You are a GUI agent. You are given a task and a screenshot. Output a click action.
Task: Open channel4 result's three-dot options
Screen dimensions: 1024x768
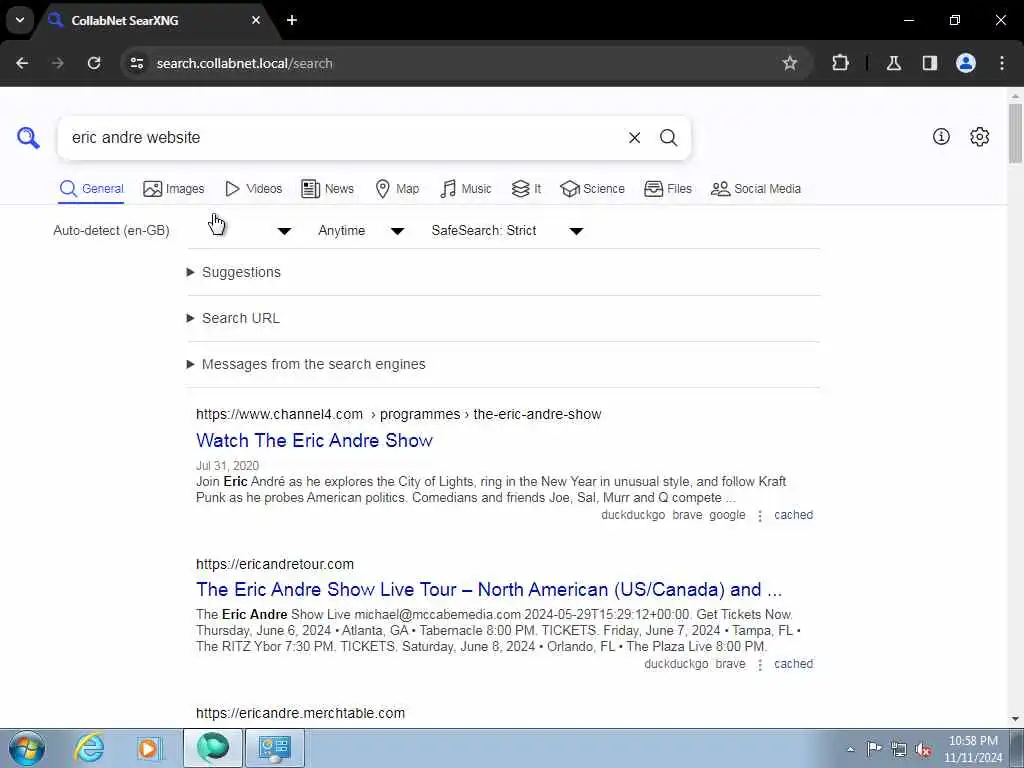coord(760,516)
